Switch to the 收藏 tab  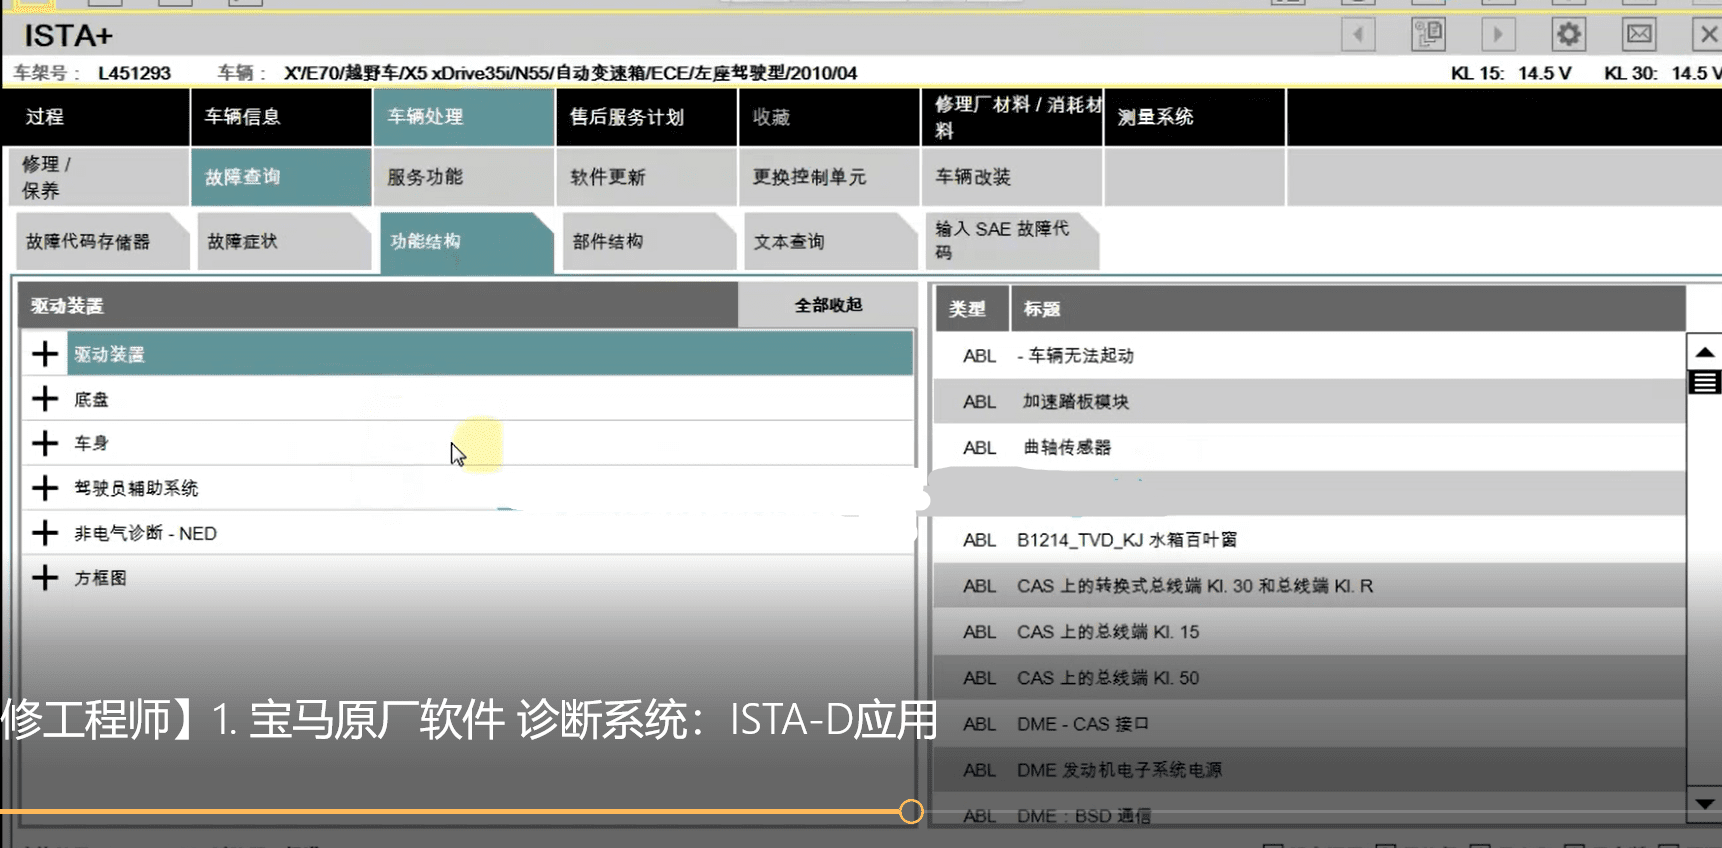pyautogui.click(x=830, y=117)
